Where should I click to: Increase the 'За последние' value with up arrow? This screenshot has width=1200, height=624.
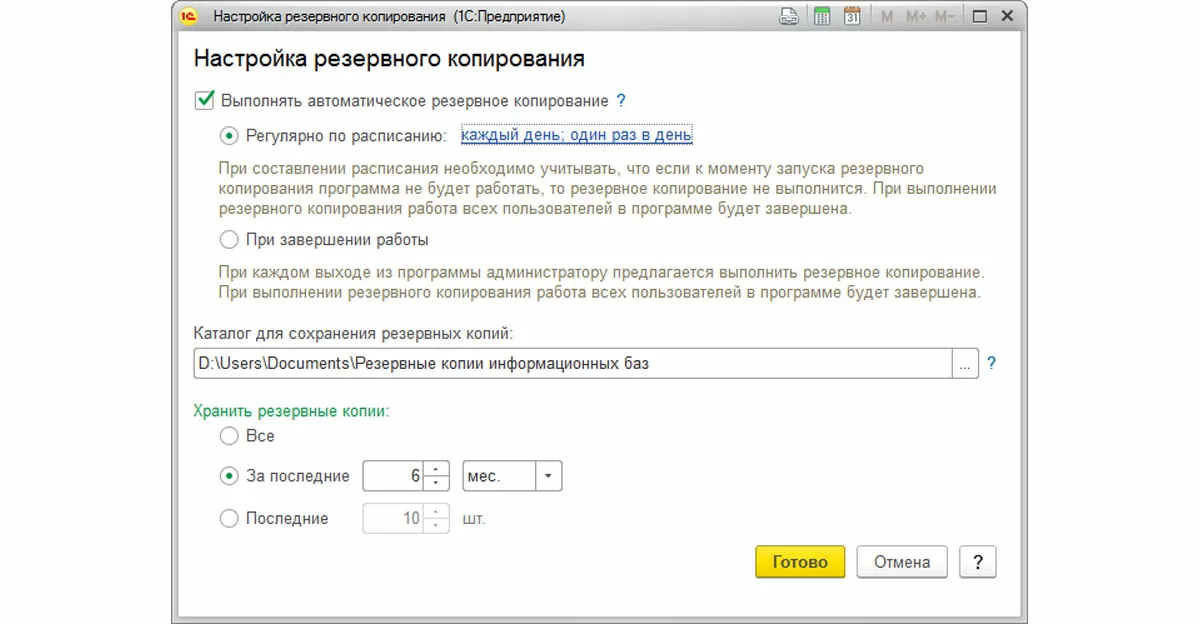(x=436, y=469)
